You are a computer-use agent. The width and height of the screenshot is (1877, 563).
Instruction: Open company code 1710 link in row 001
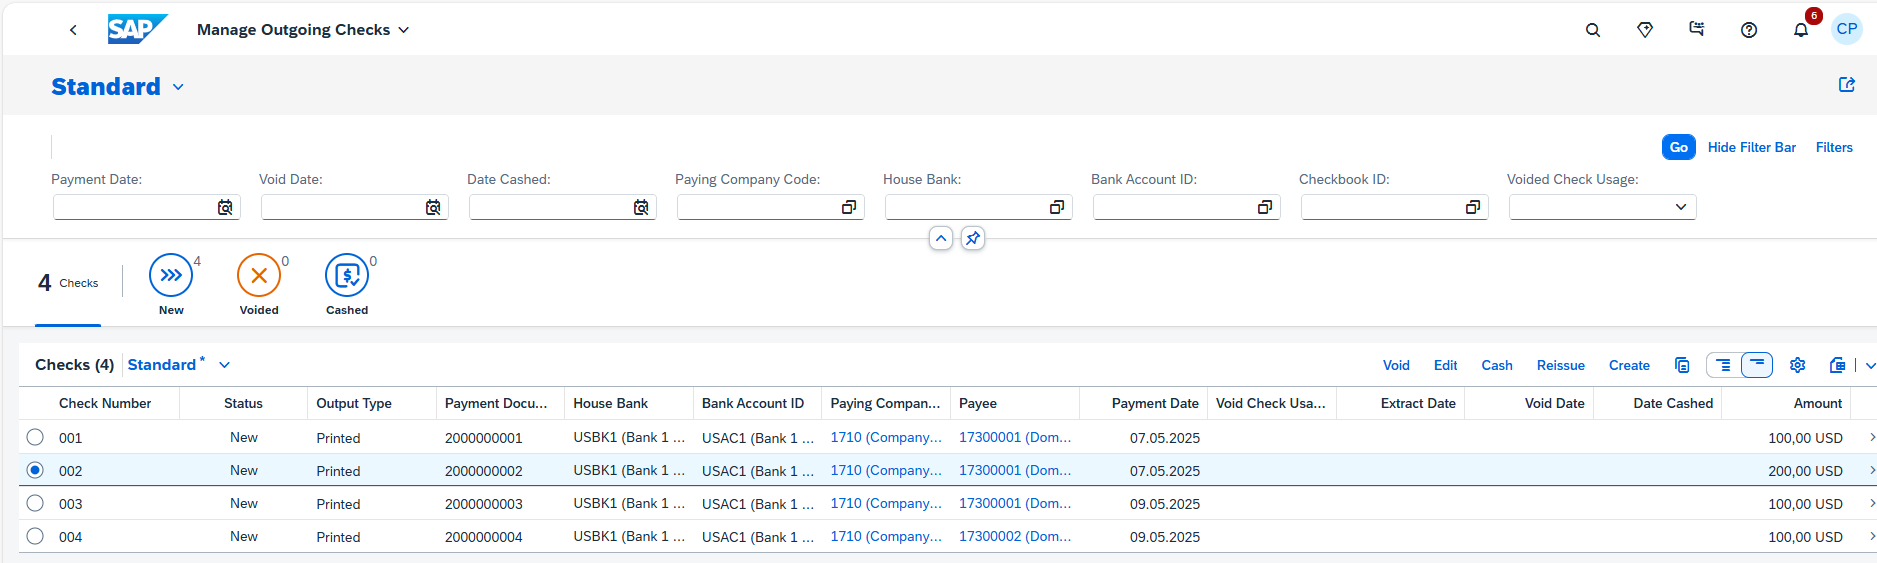885,437
